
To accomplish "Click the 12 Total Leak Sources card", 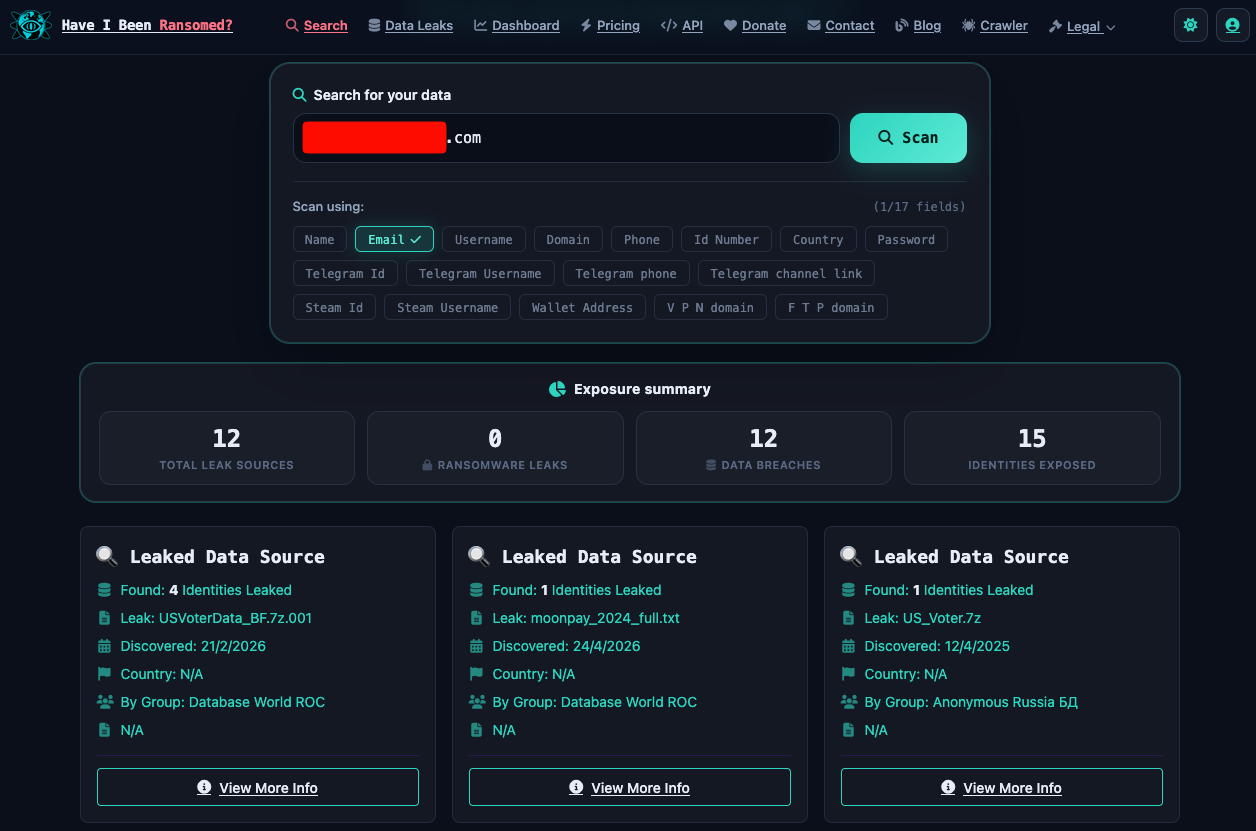I will [227, 448].
